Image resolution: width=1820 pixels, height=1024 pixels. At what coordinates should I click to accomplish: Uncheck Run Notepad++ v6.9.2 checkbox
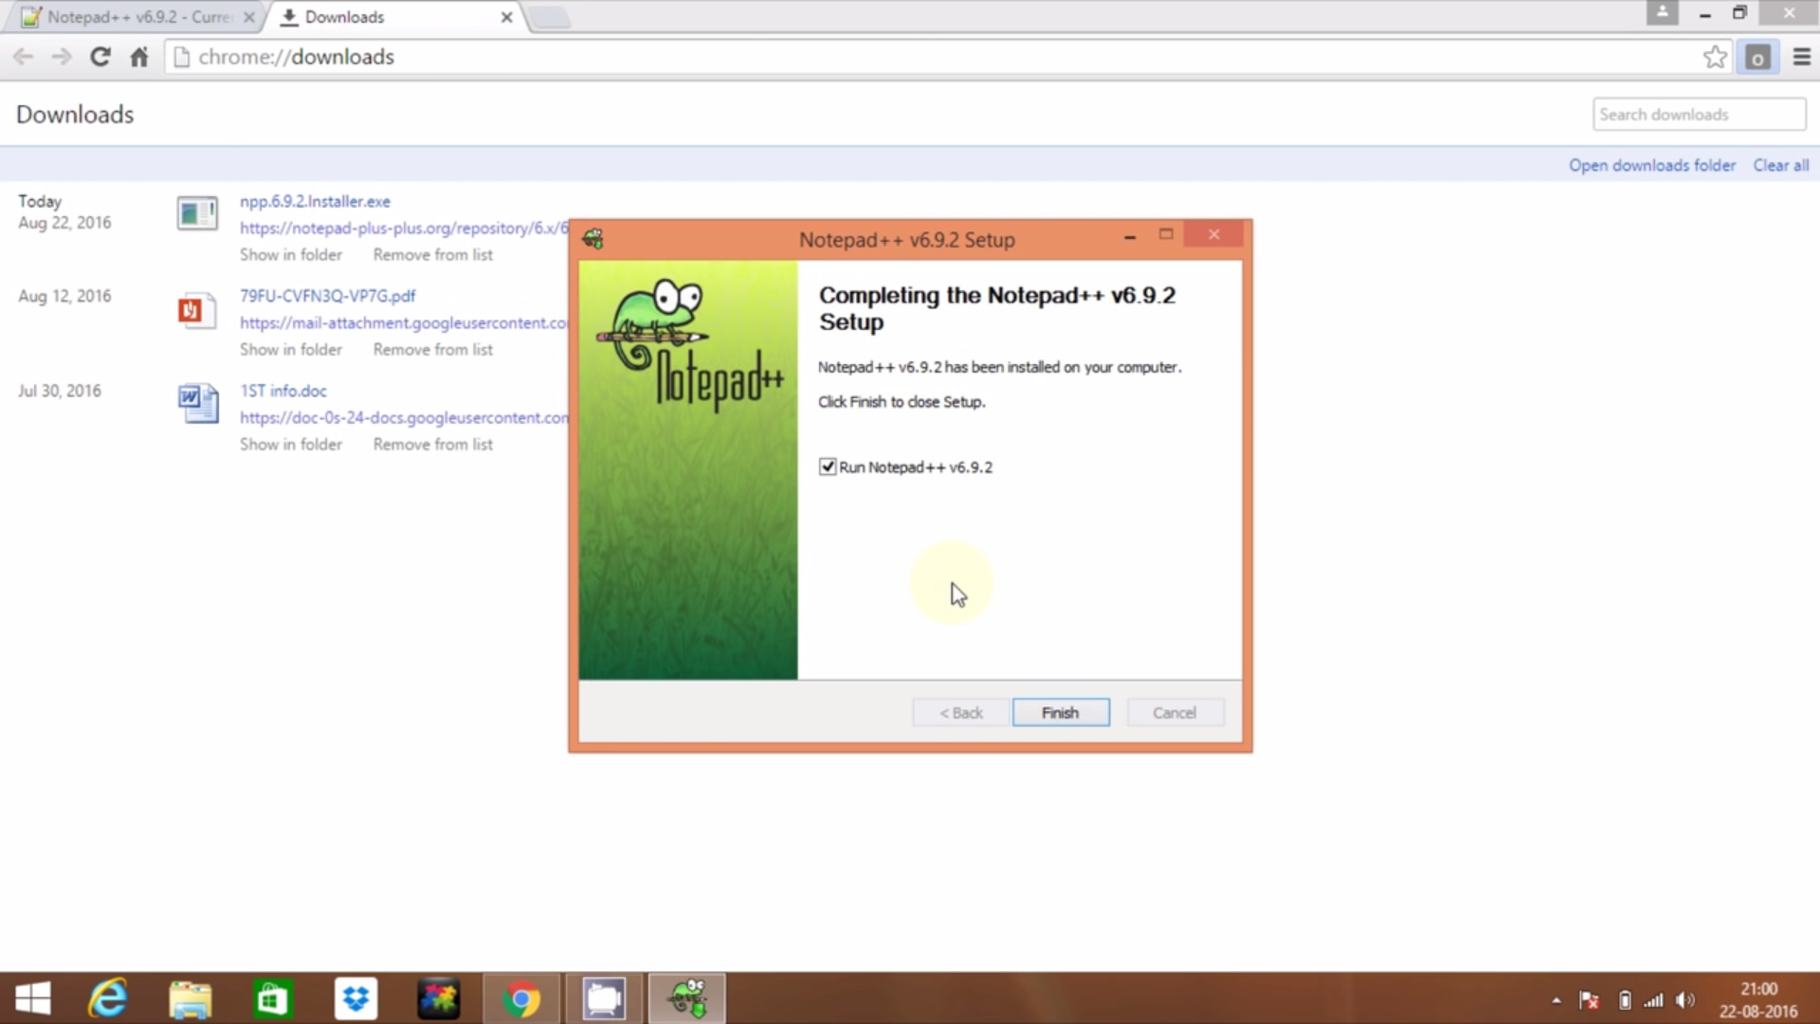pos(827,467)
